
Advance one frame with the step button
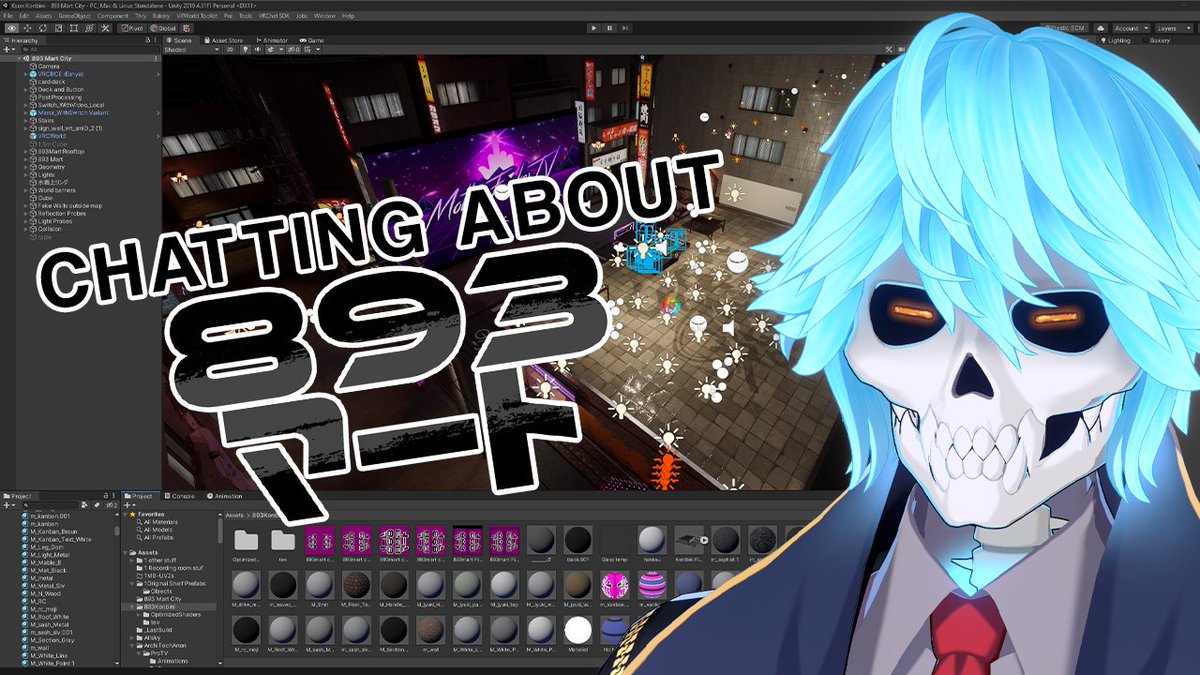click(x=624, y=28)
